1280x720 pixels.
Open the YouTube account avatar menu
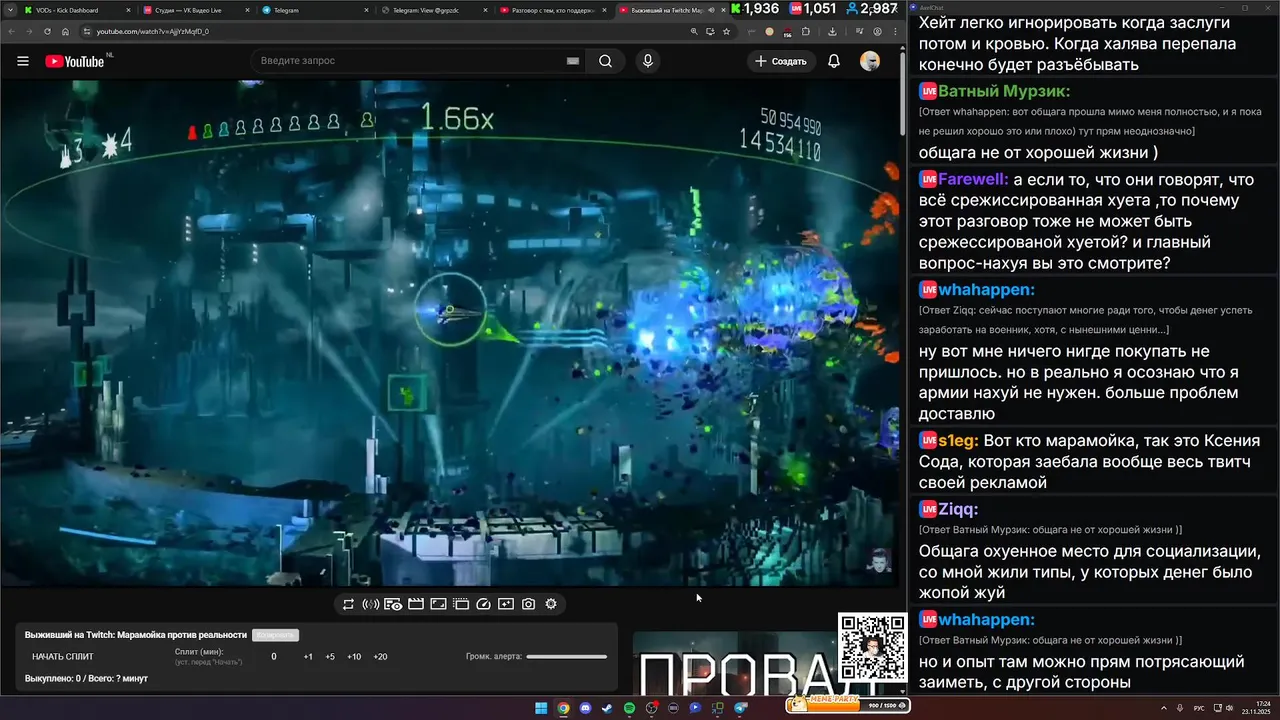870,61
